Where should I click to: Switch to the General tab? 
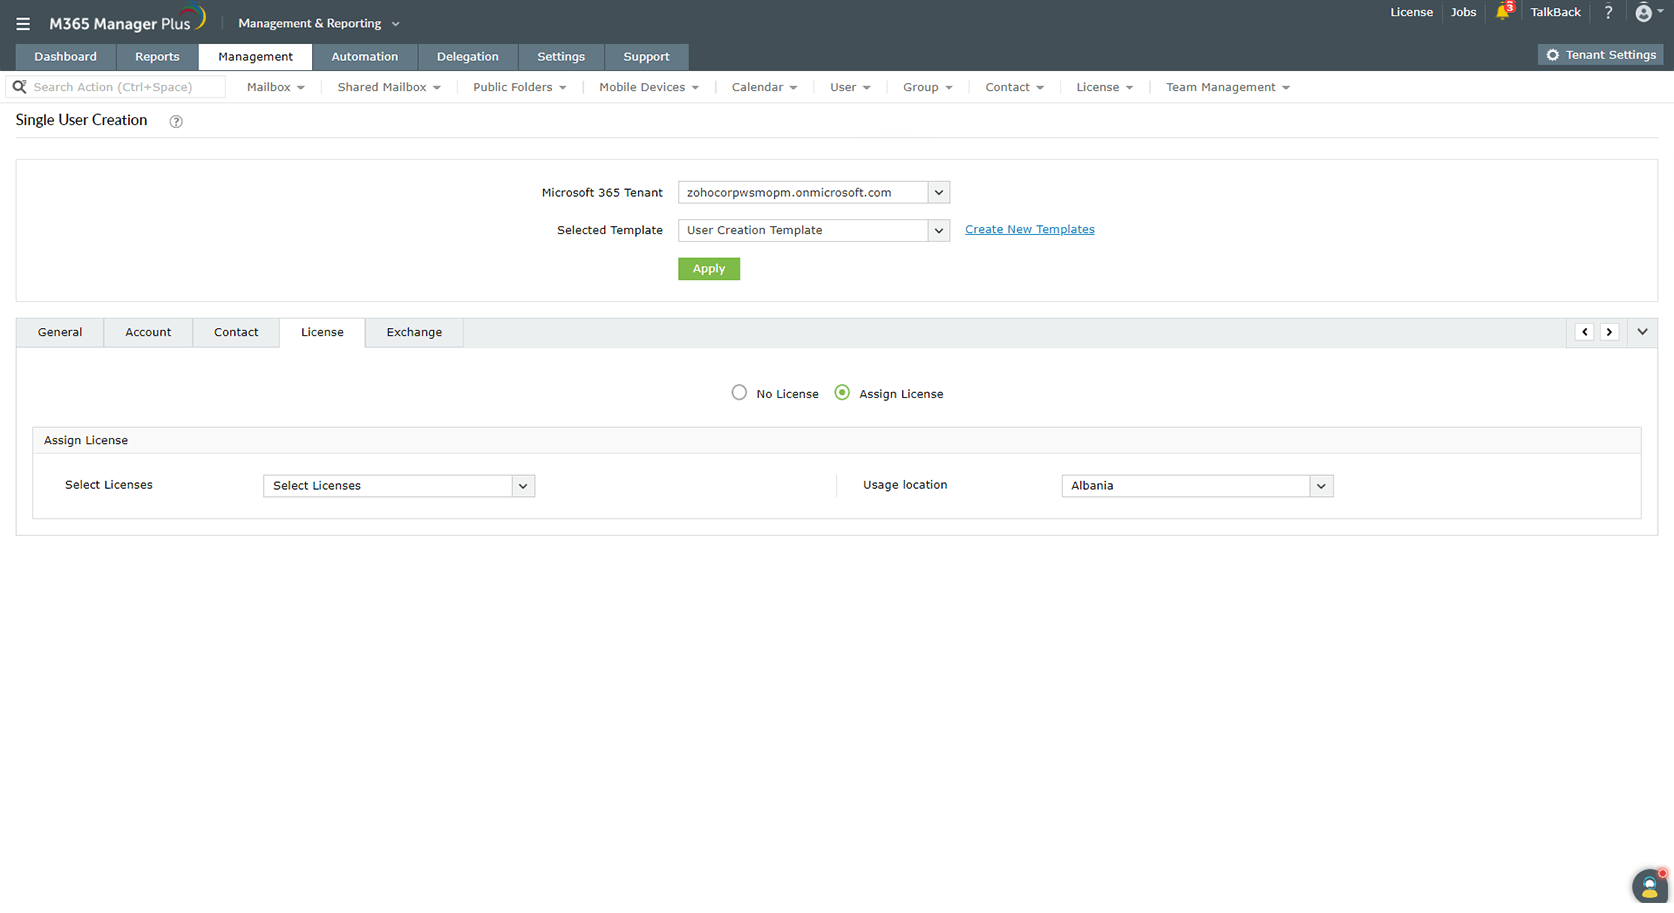60,332
